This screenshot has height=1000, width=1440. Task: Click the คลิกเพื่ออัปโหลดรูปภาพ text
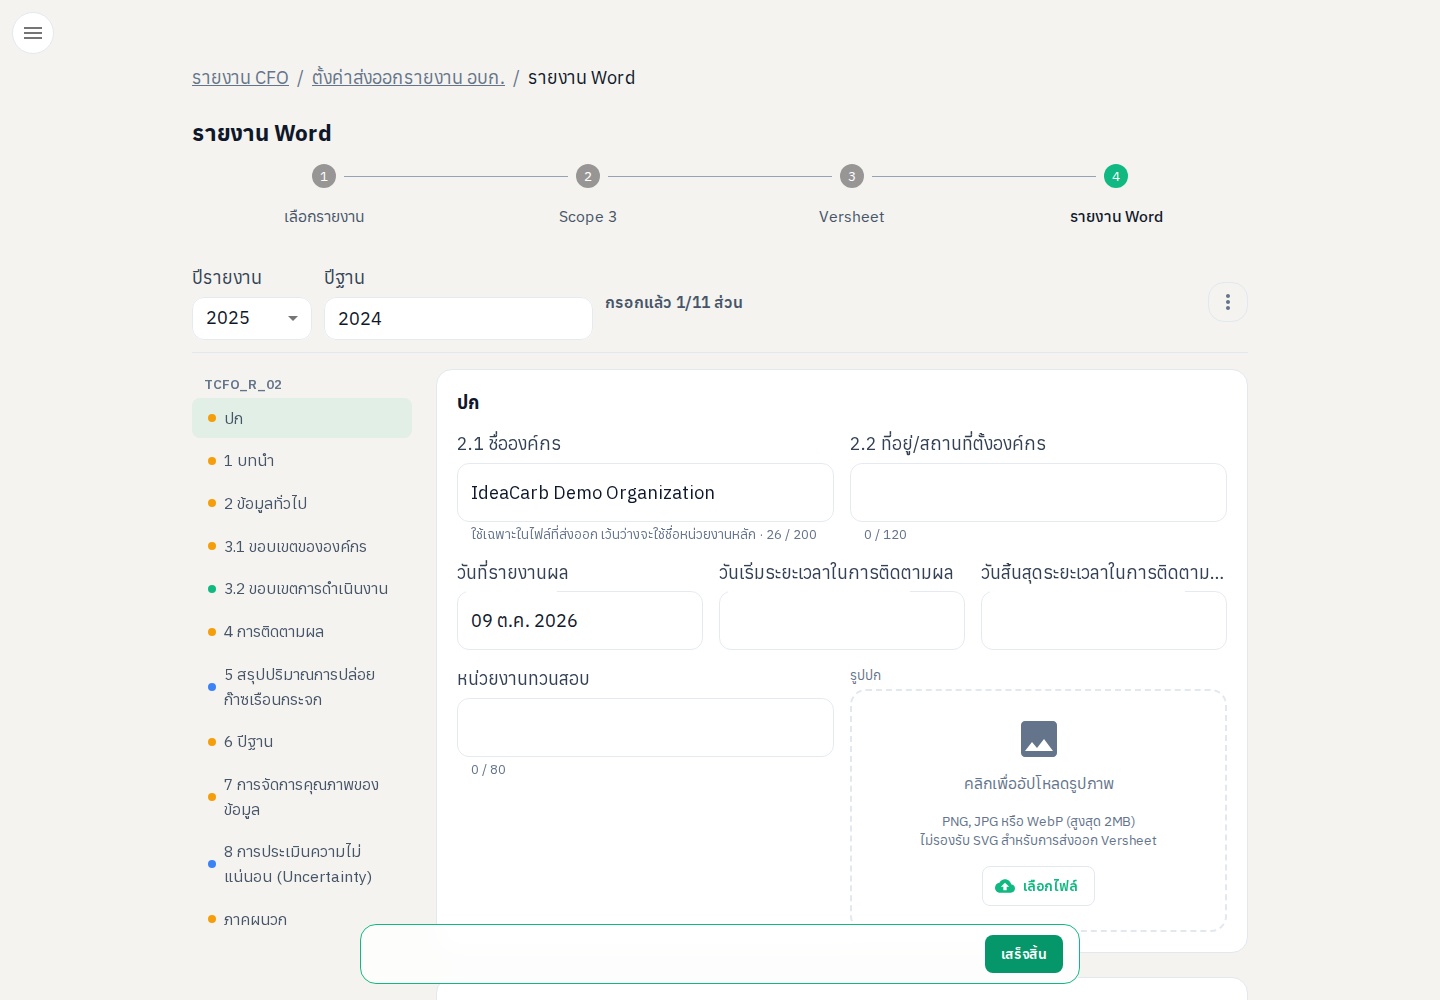1039,784
